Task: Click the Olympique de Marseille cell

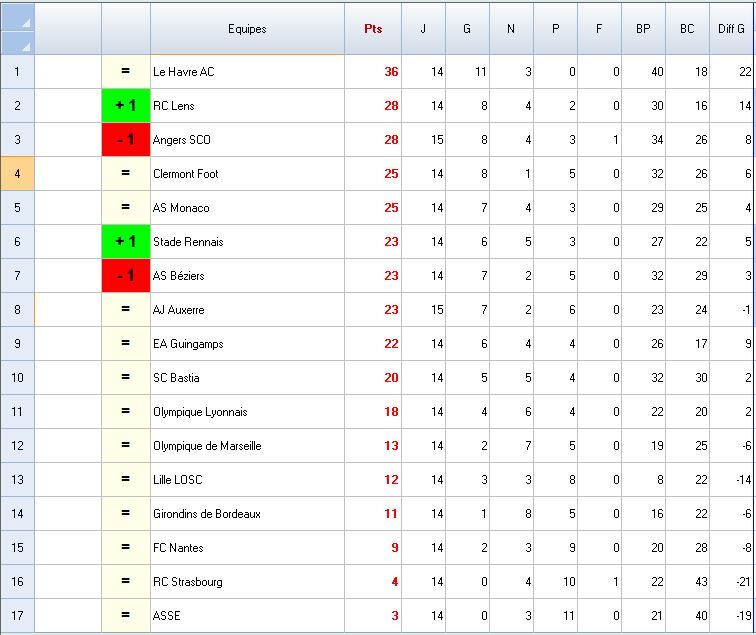Action: [x=247, y=446]
